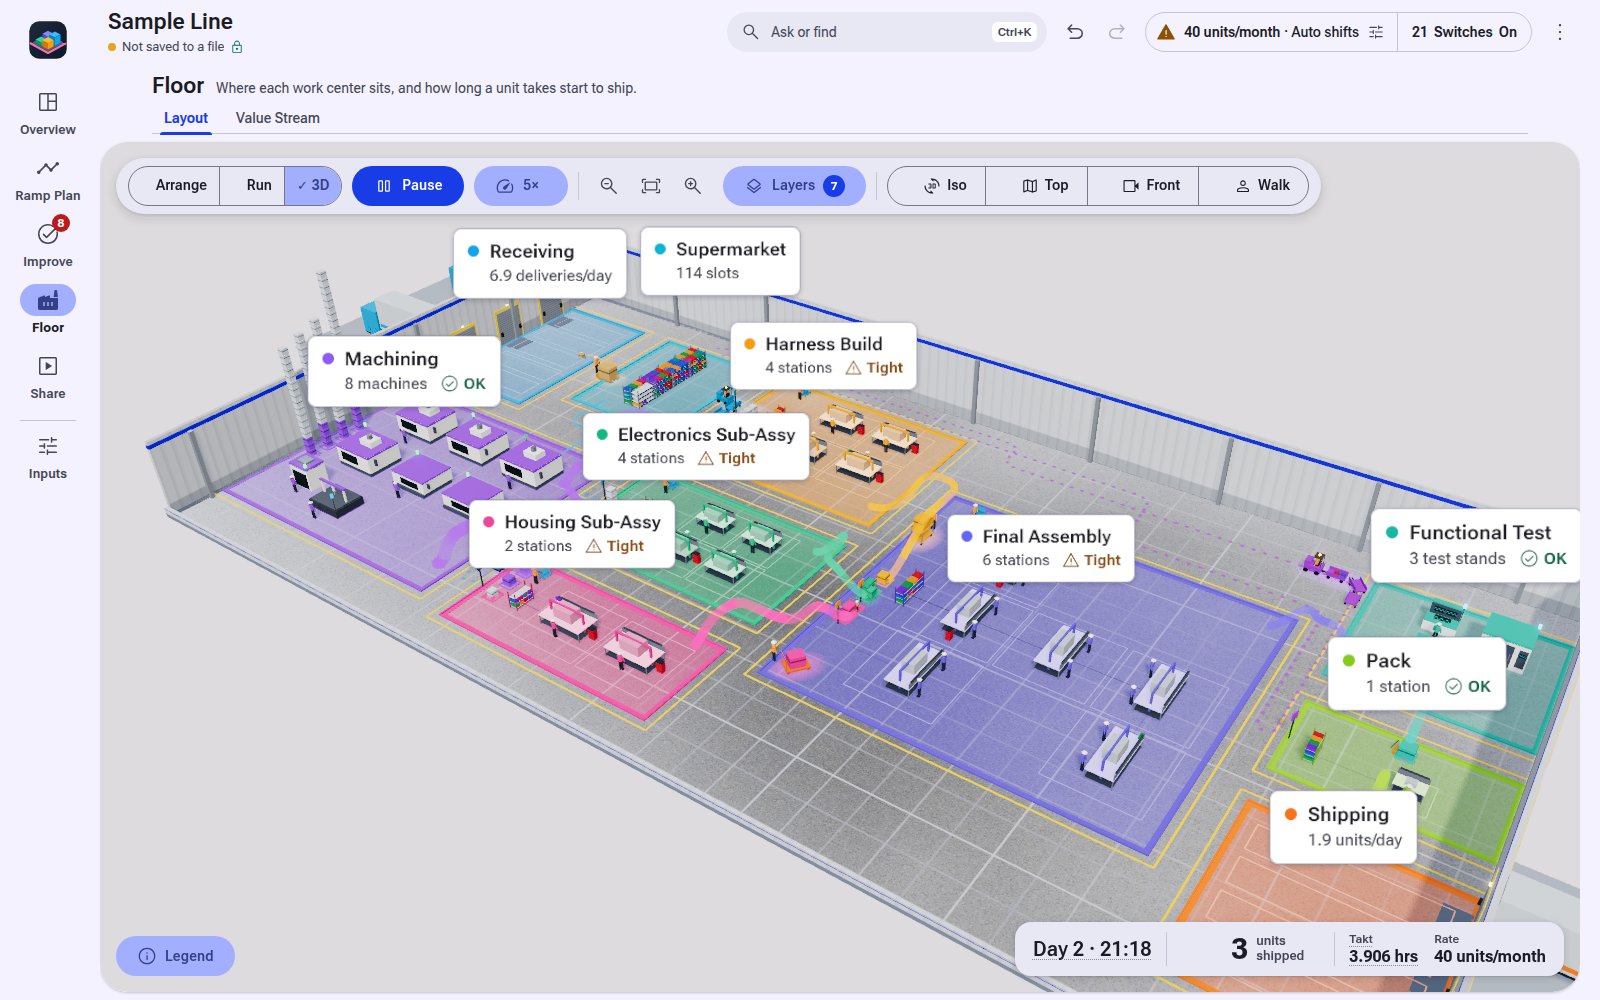Open the Inputs sliders page
Image resolution: width=1600 pixels, height=1000 pixels.
48,458
